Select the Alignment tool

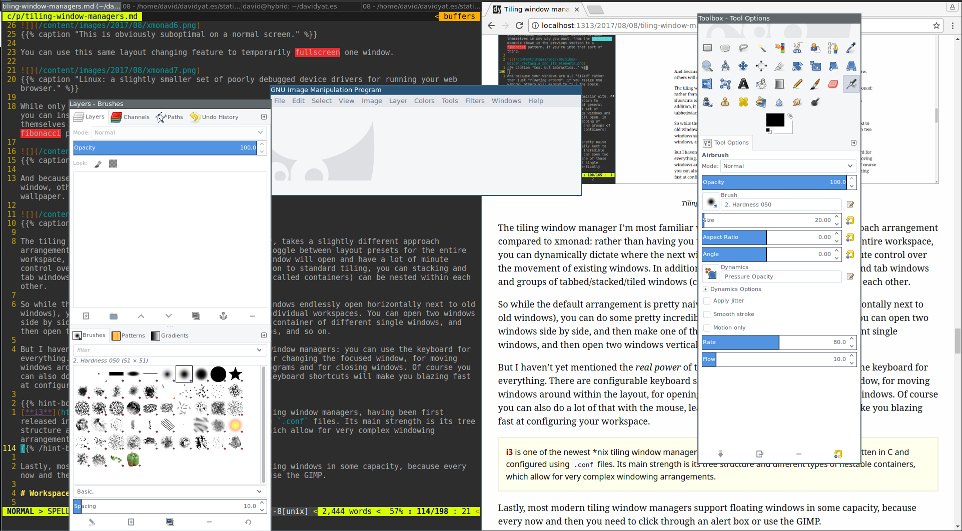coord(761,66)
